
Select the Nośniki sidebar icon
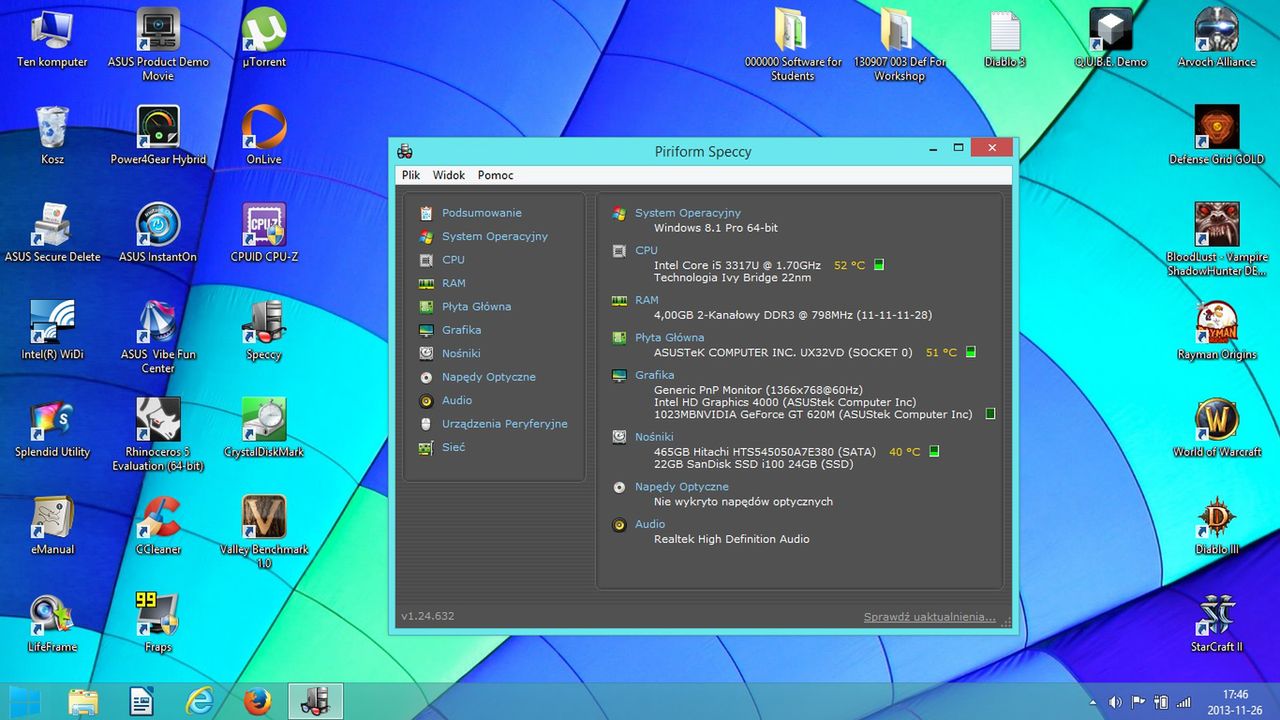click(426, 353)
